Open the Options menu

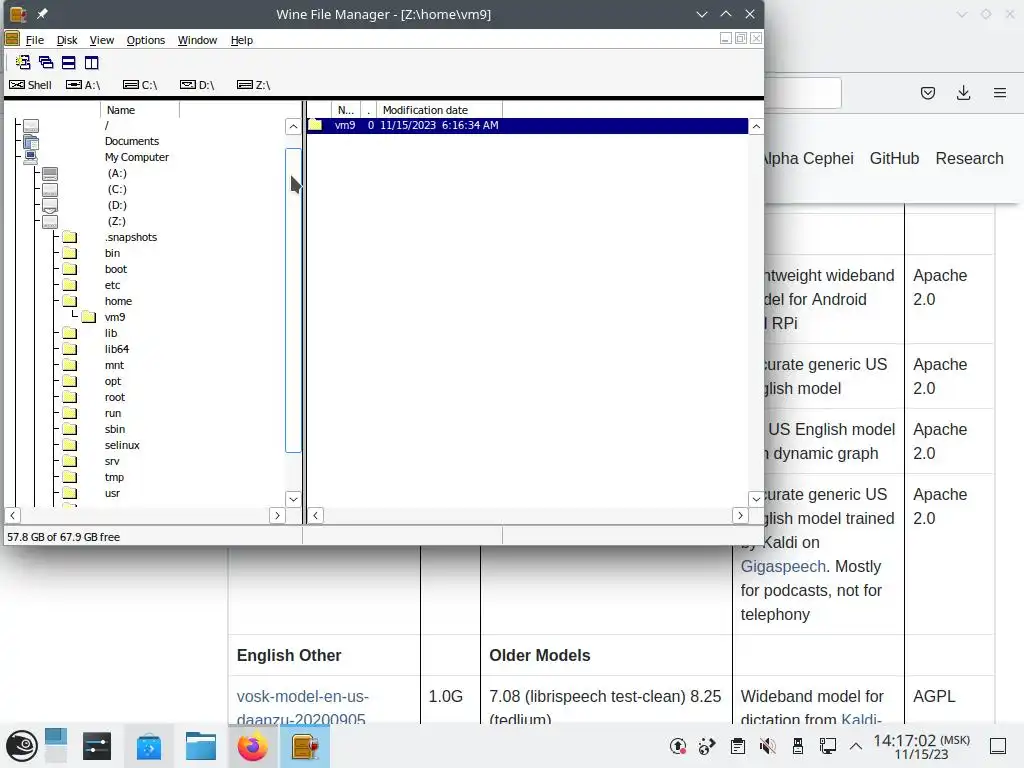click(x=146, y=40)
